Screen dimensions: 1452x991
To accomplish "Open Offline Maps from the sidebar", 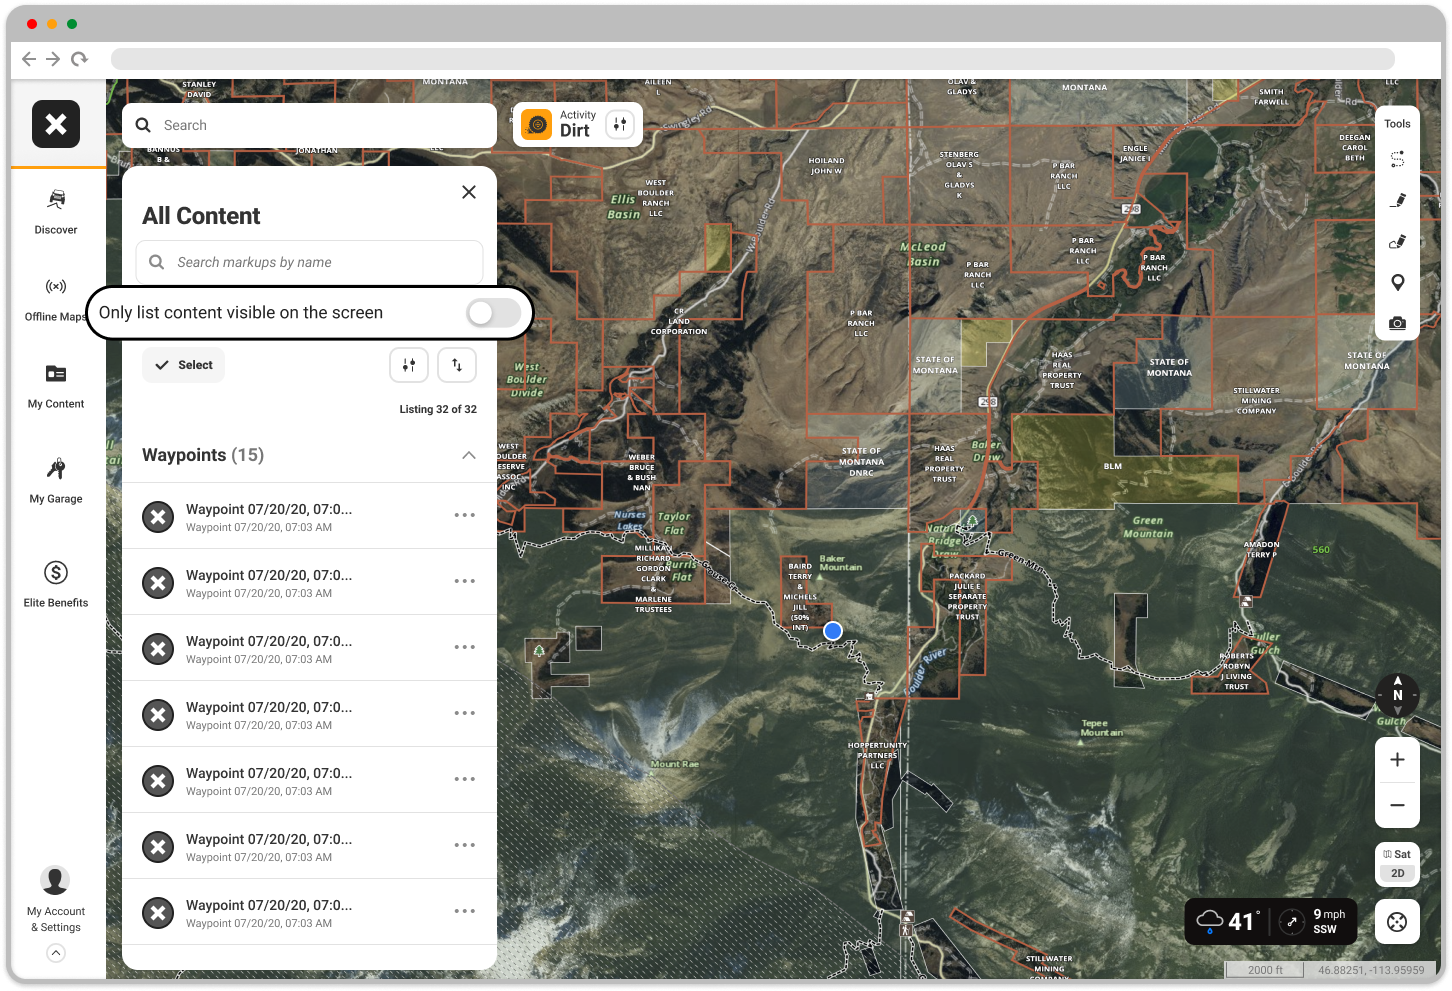I will coord(56,299).
